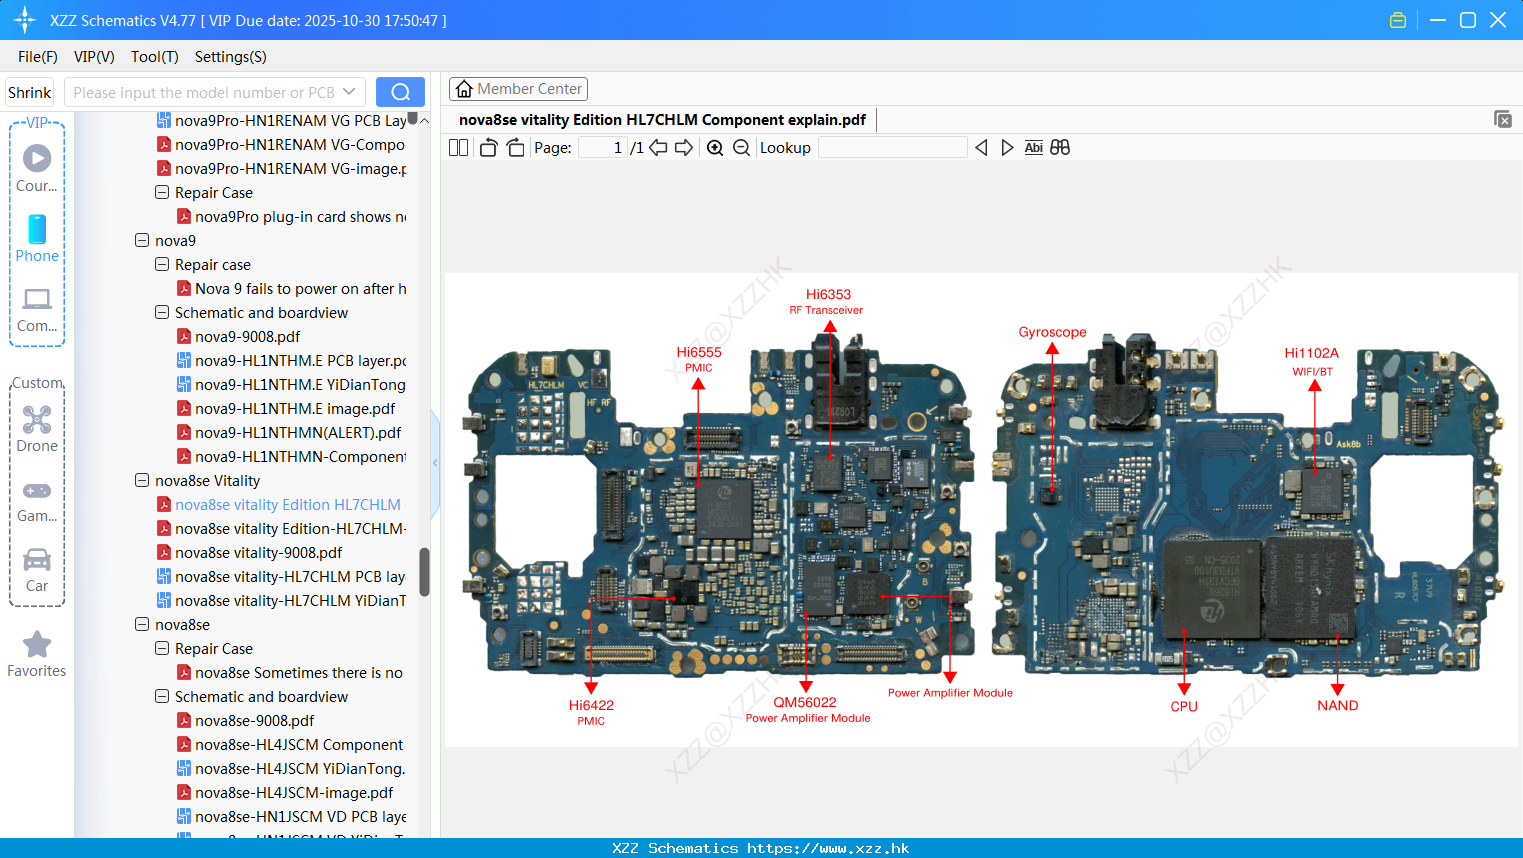Open nova9Pro-HN1RENAM VG-image file
This screenshot has height=858, width=1523.
[282, 168]
